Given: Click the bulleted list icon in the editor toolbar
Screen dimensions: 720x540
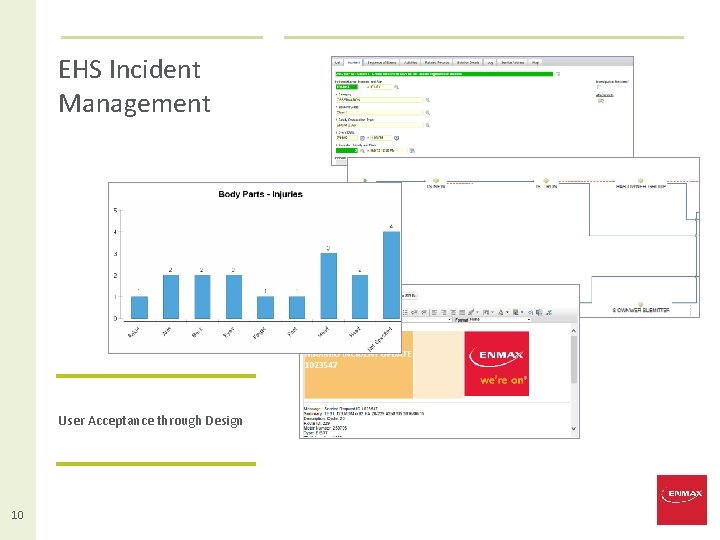Looking at the screenshot, I should (x=405, y=312).
